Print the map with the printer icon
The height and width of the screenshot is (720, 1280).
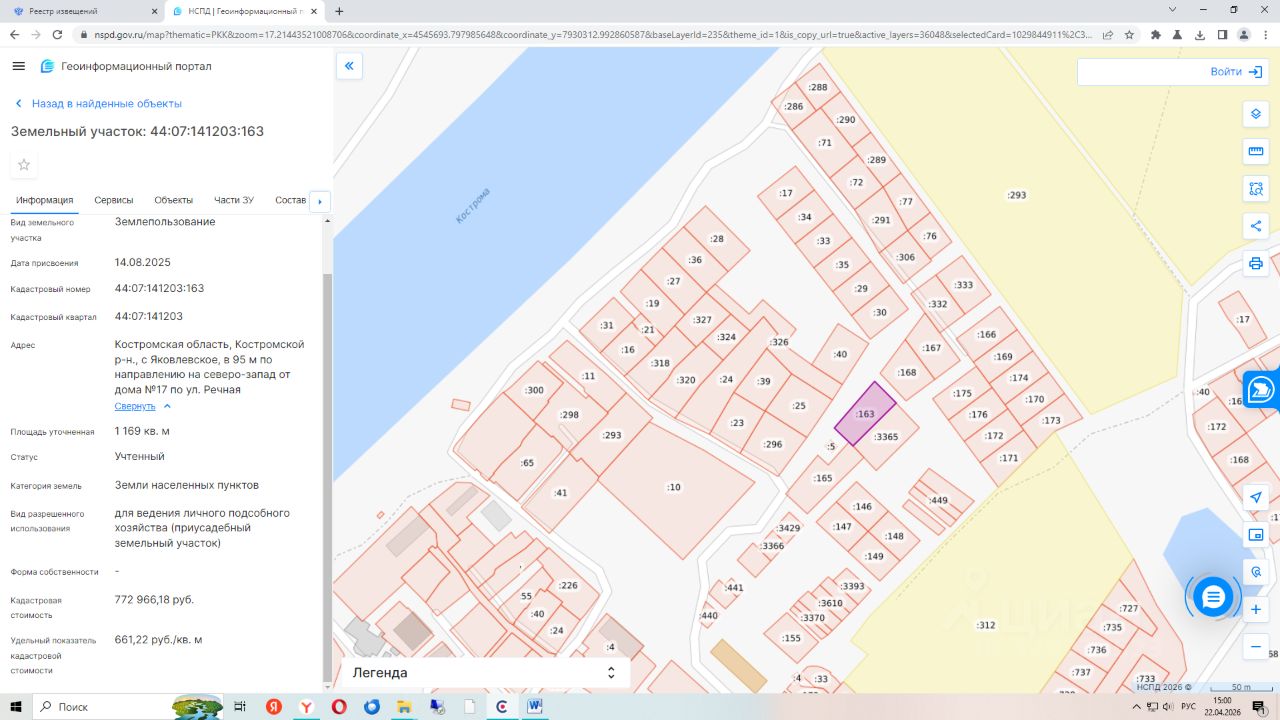[1256, 264]
